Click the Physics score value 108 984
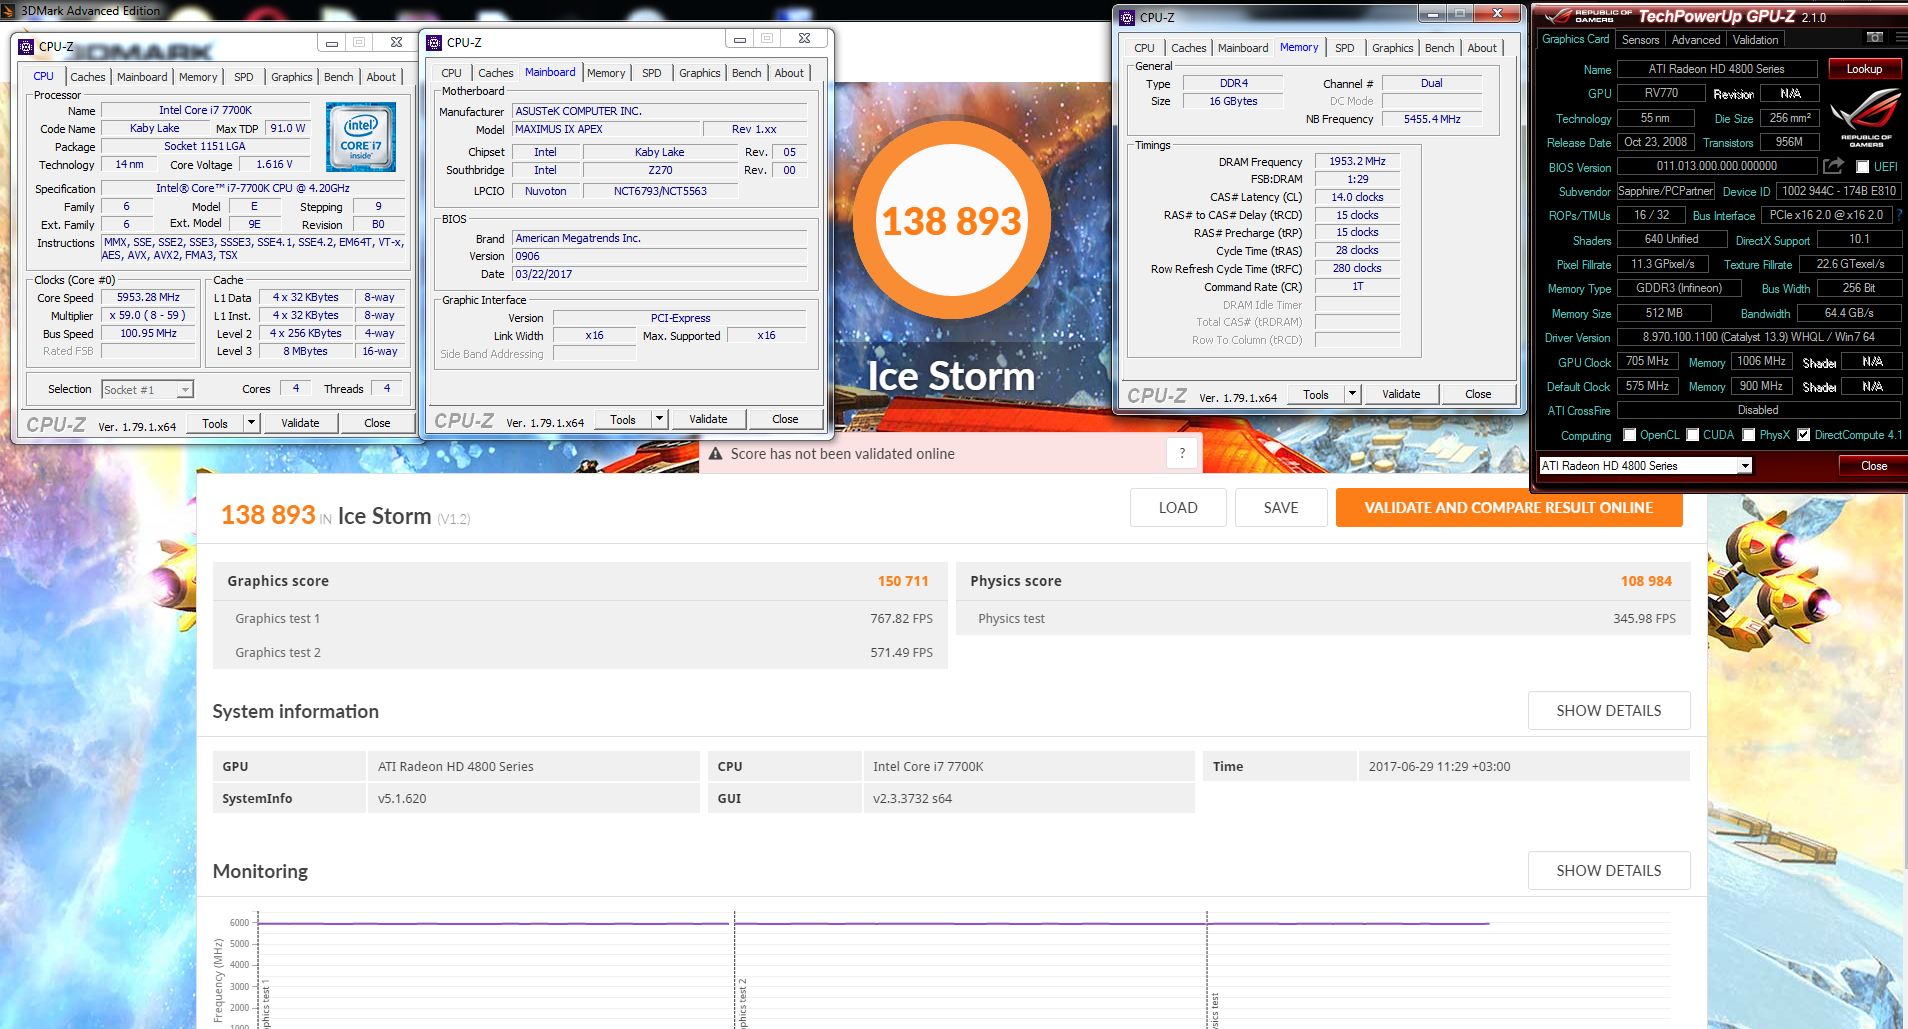1908x1029 pixels. click(1646, 581)
